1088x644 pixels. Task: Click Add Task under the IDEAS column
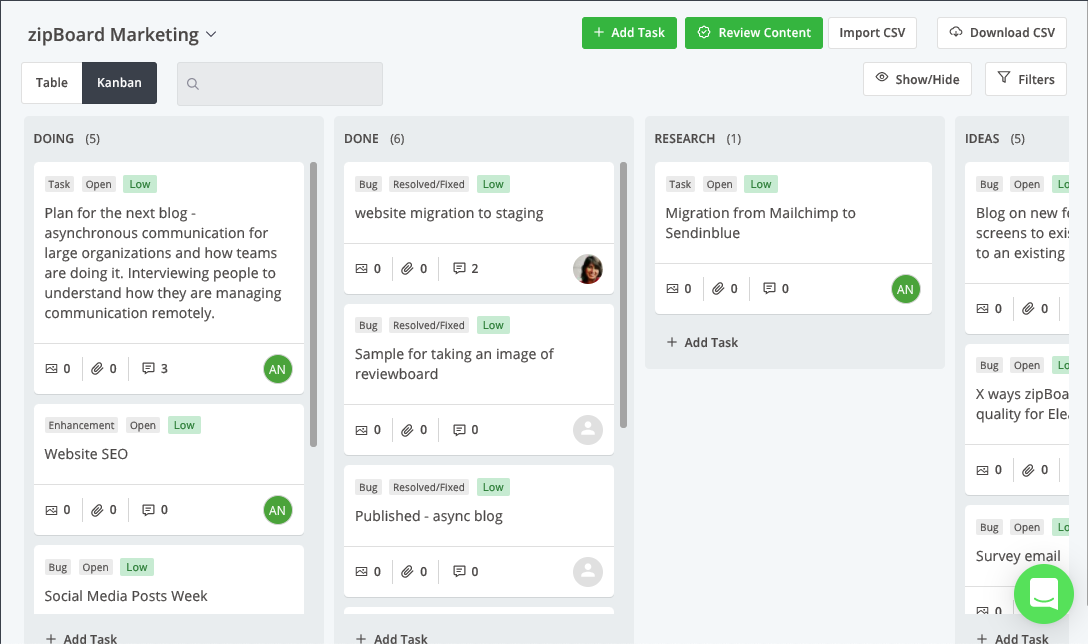pyautogui.click(x=1012, y=638)
